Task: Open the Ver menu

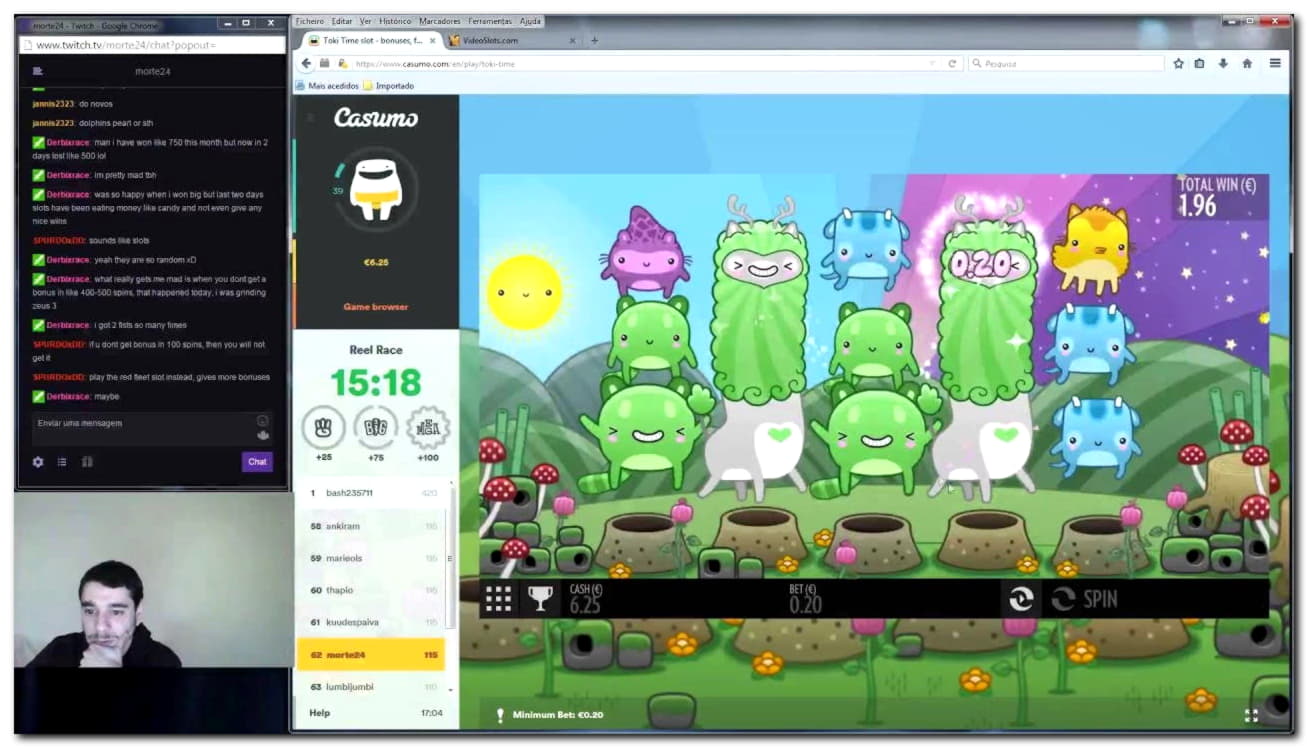Action: [x=366, y=21]
